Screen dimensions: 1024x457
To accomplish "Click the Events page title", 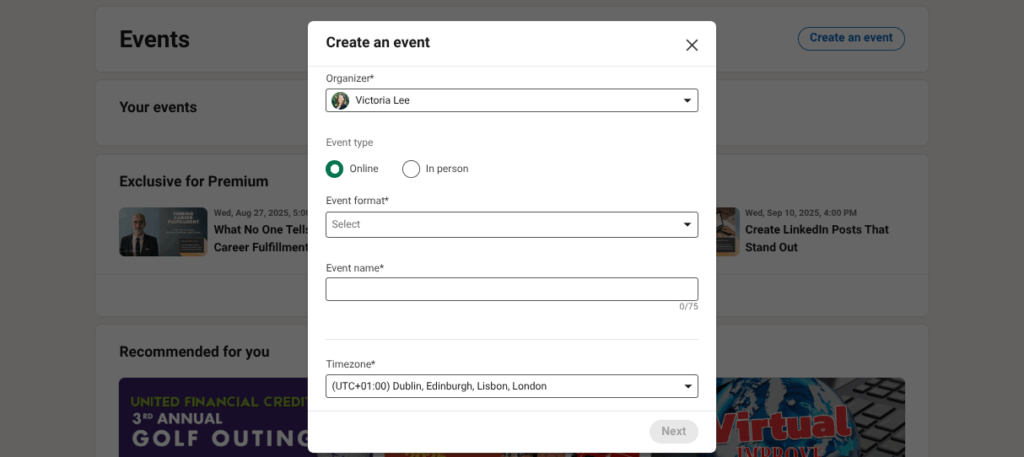I will point(154,39).
